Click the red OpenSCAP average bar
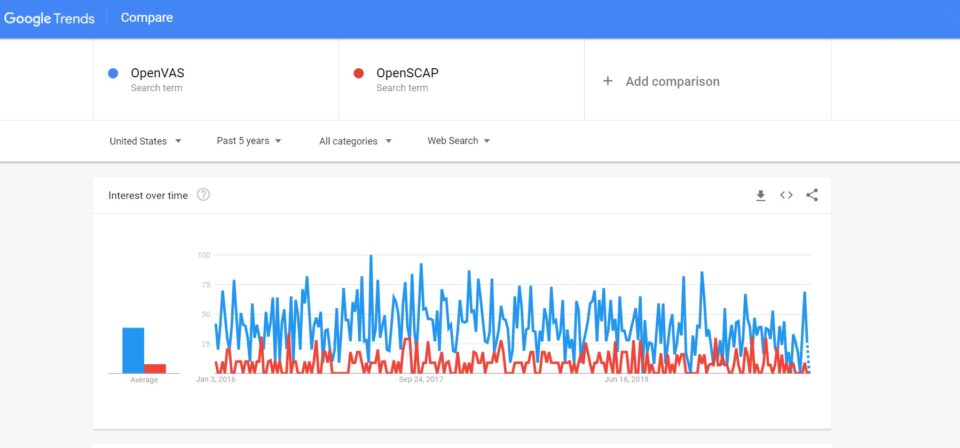960x448 pixels. point(155,368)
